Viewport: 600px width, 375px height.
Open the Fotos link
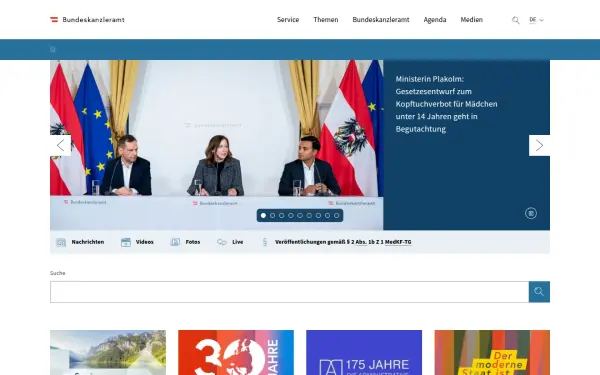tap(193, 242)
